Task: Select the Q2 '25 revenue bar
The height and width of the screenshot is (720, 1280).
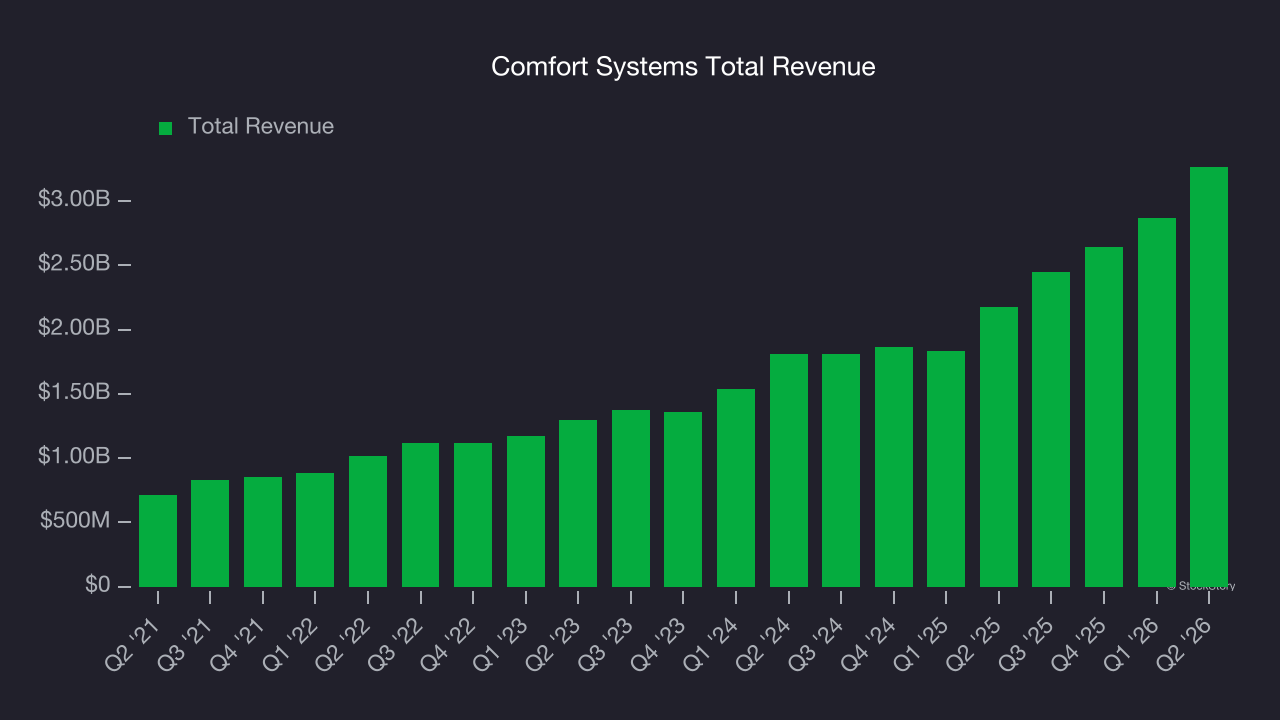Action: 999,447
